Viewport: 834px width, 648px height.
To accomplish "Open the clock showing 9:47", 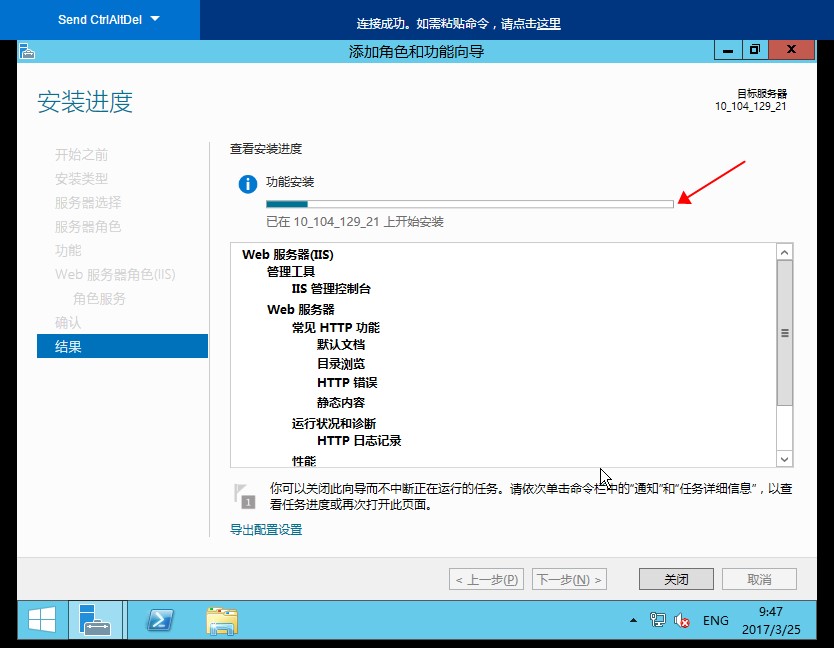I will (771, 620).
